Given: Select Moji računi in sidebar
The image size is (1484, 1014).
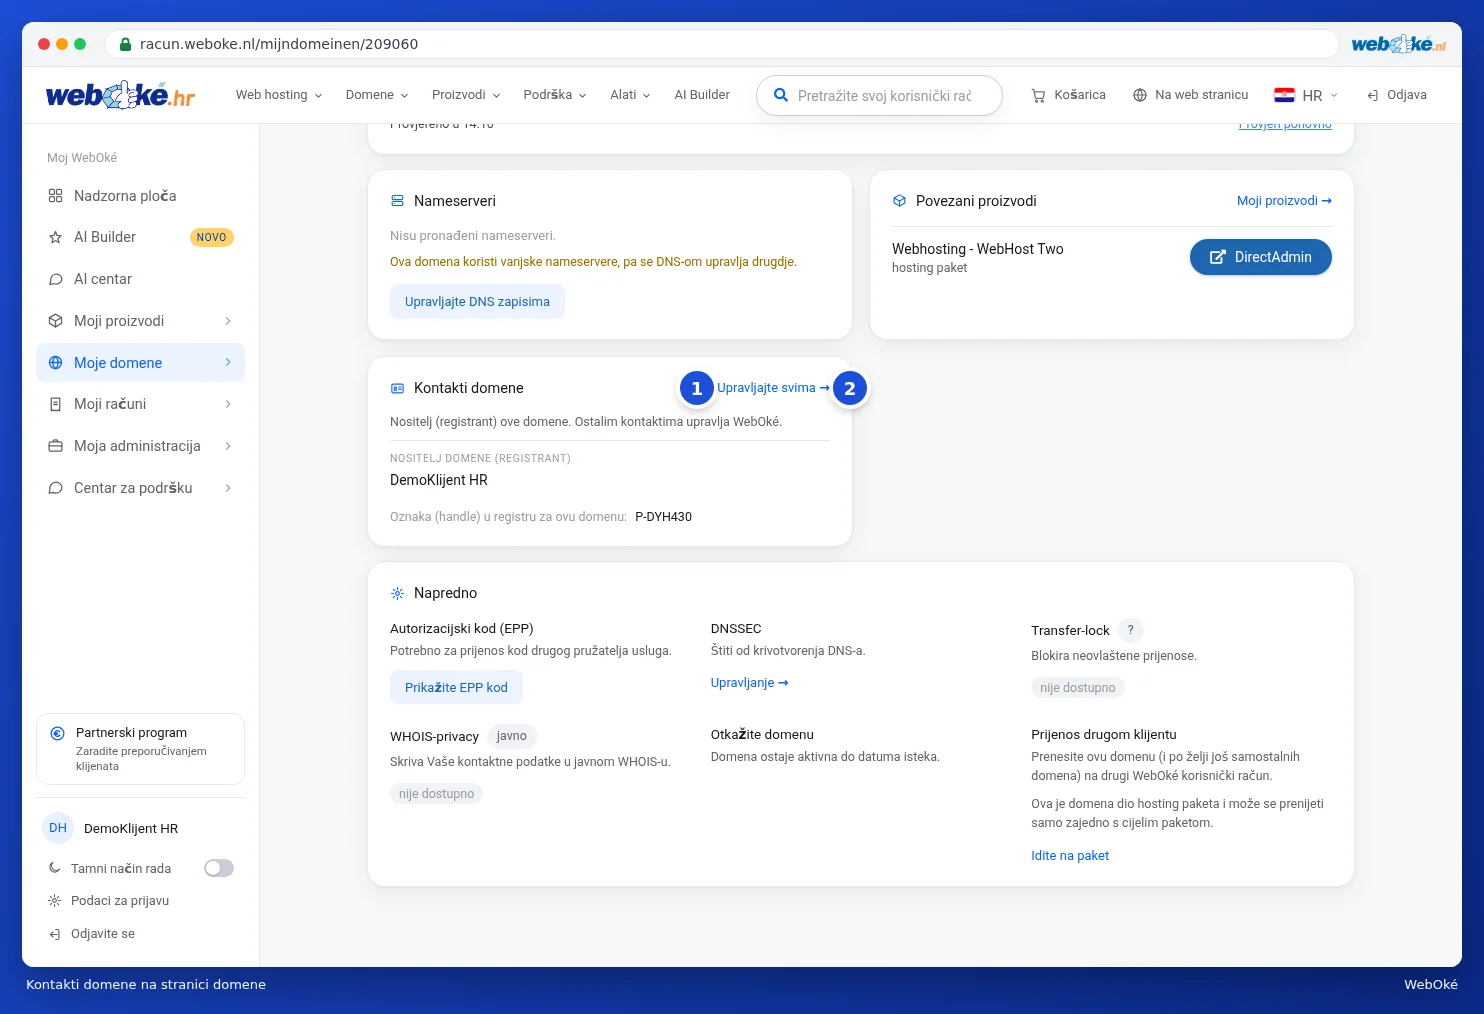Looking at the screenshot, I should pyautogui.click(x=140, y=404).
